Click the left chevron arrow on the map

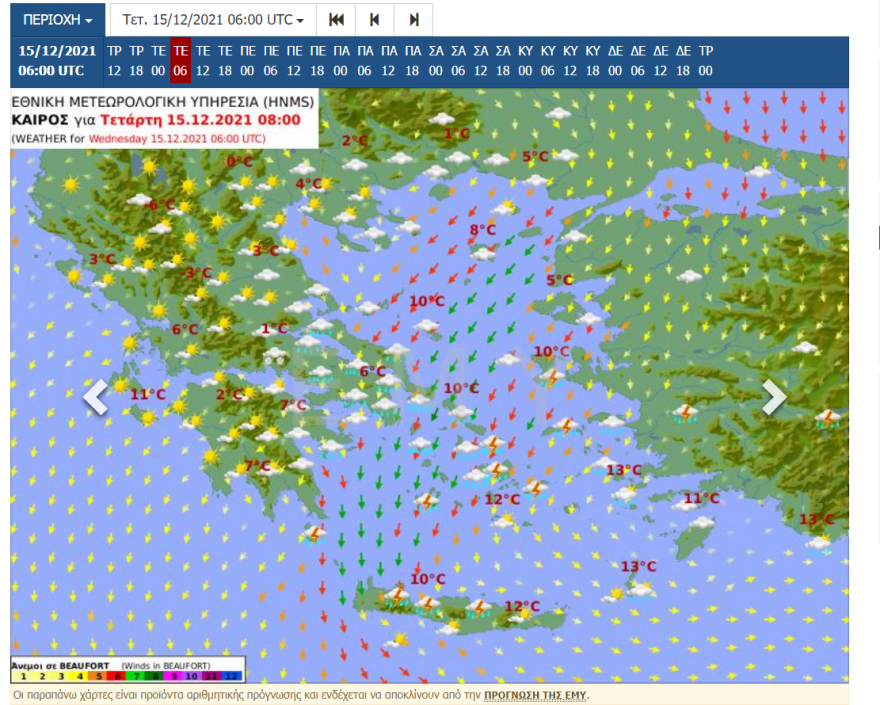95,397
